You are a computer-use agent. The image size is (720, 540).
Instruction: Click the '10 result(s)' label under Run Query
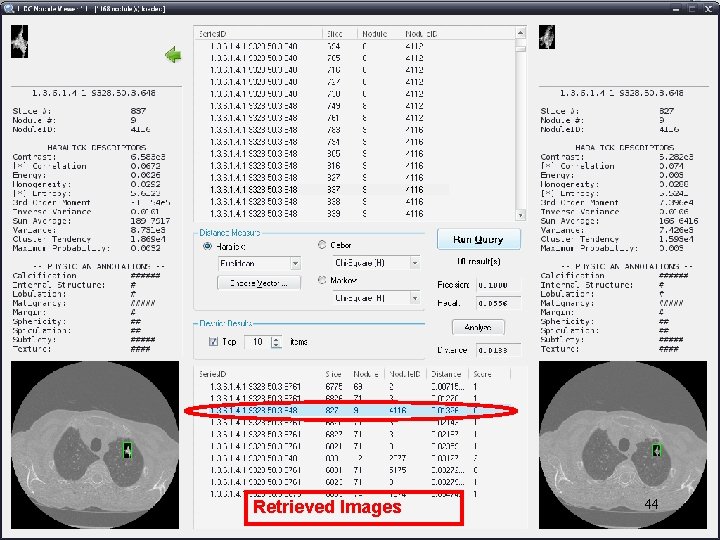click(478, 262)
